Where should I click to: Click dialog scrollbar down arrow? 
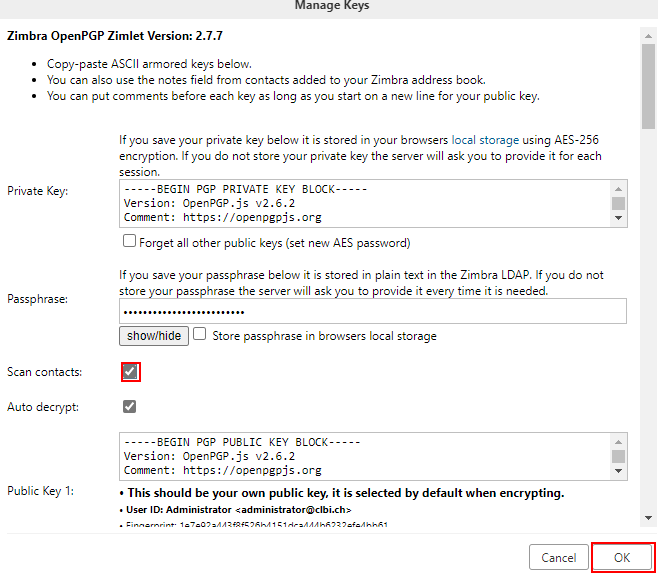(x=648, y=518)
